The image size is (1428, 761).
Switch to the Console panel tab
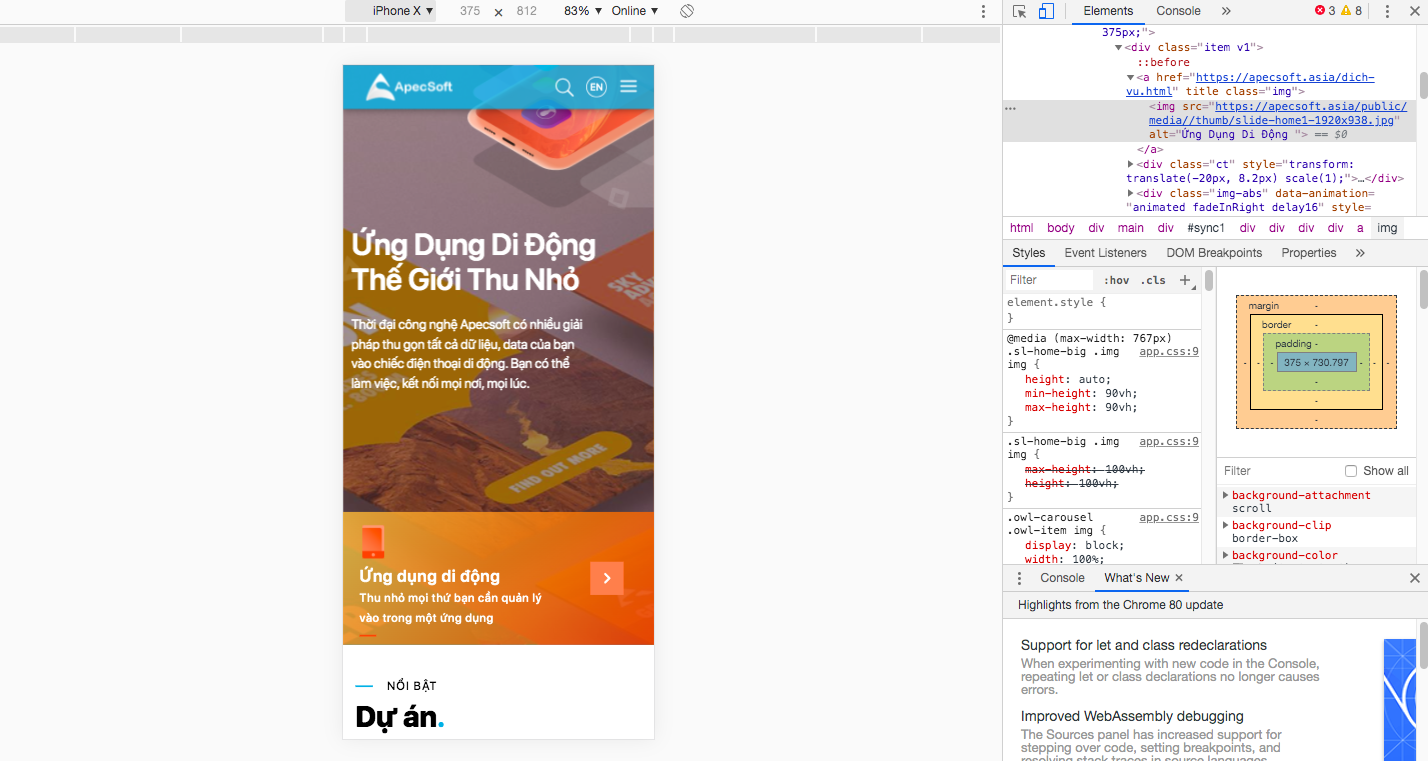(1178, 11)
